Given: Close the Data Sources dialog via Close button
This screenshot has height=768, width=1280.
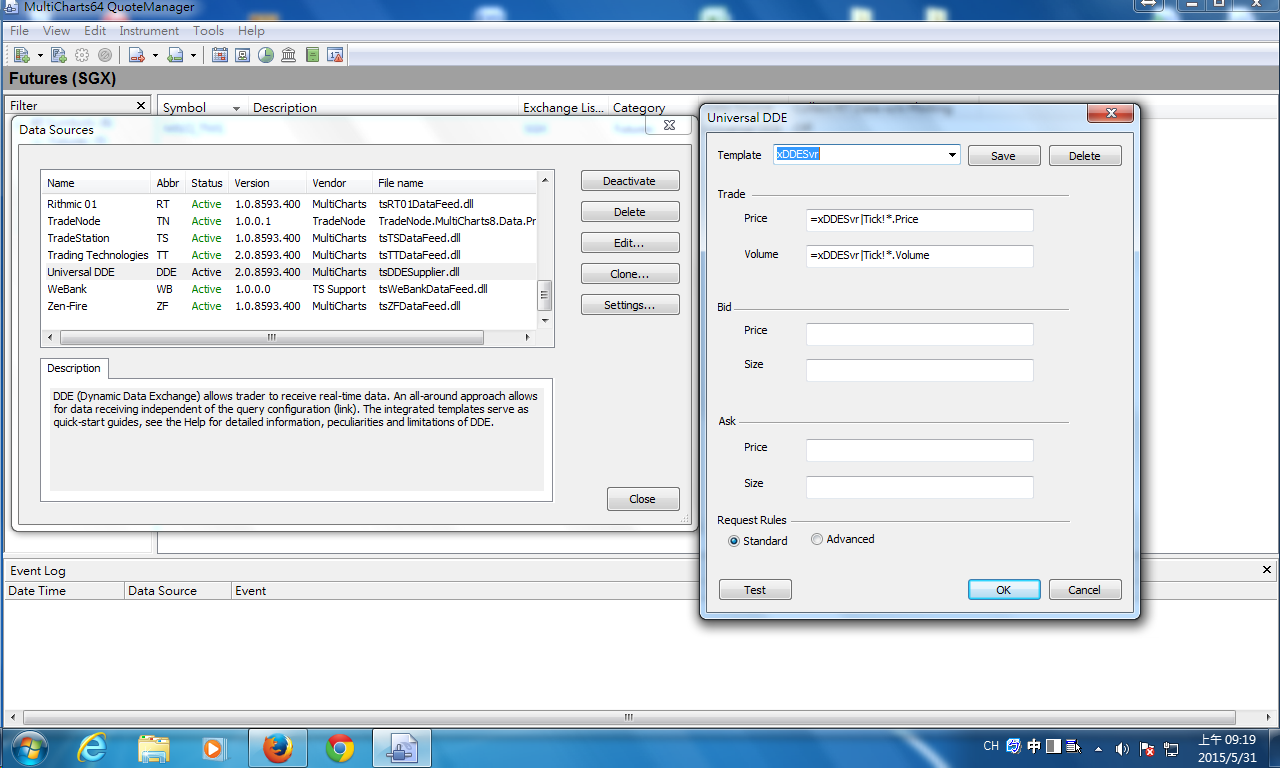Looking at the screenshot, I should 643,499.
